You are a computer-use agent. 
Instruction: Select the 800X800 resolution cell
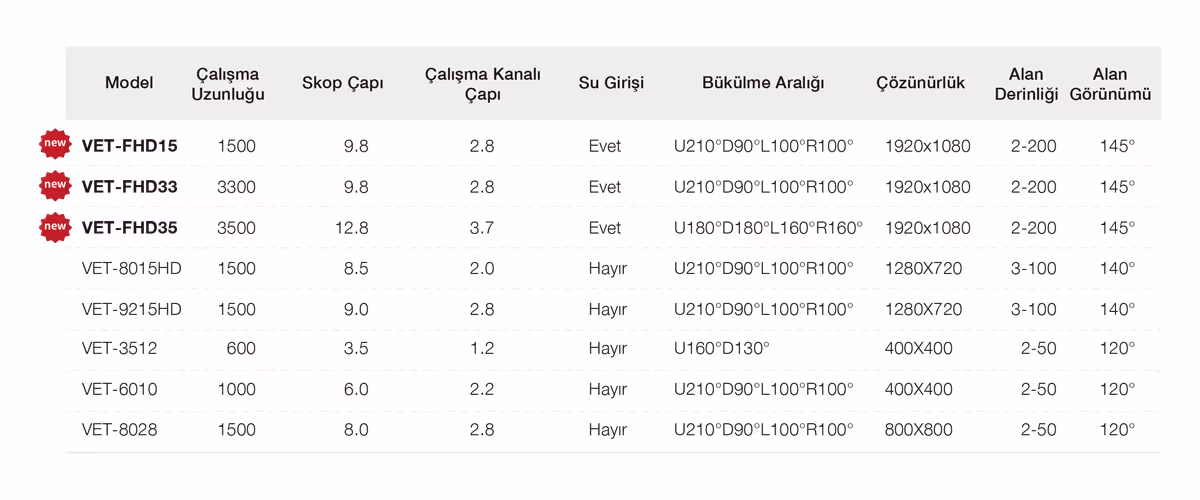coord(919,430)
